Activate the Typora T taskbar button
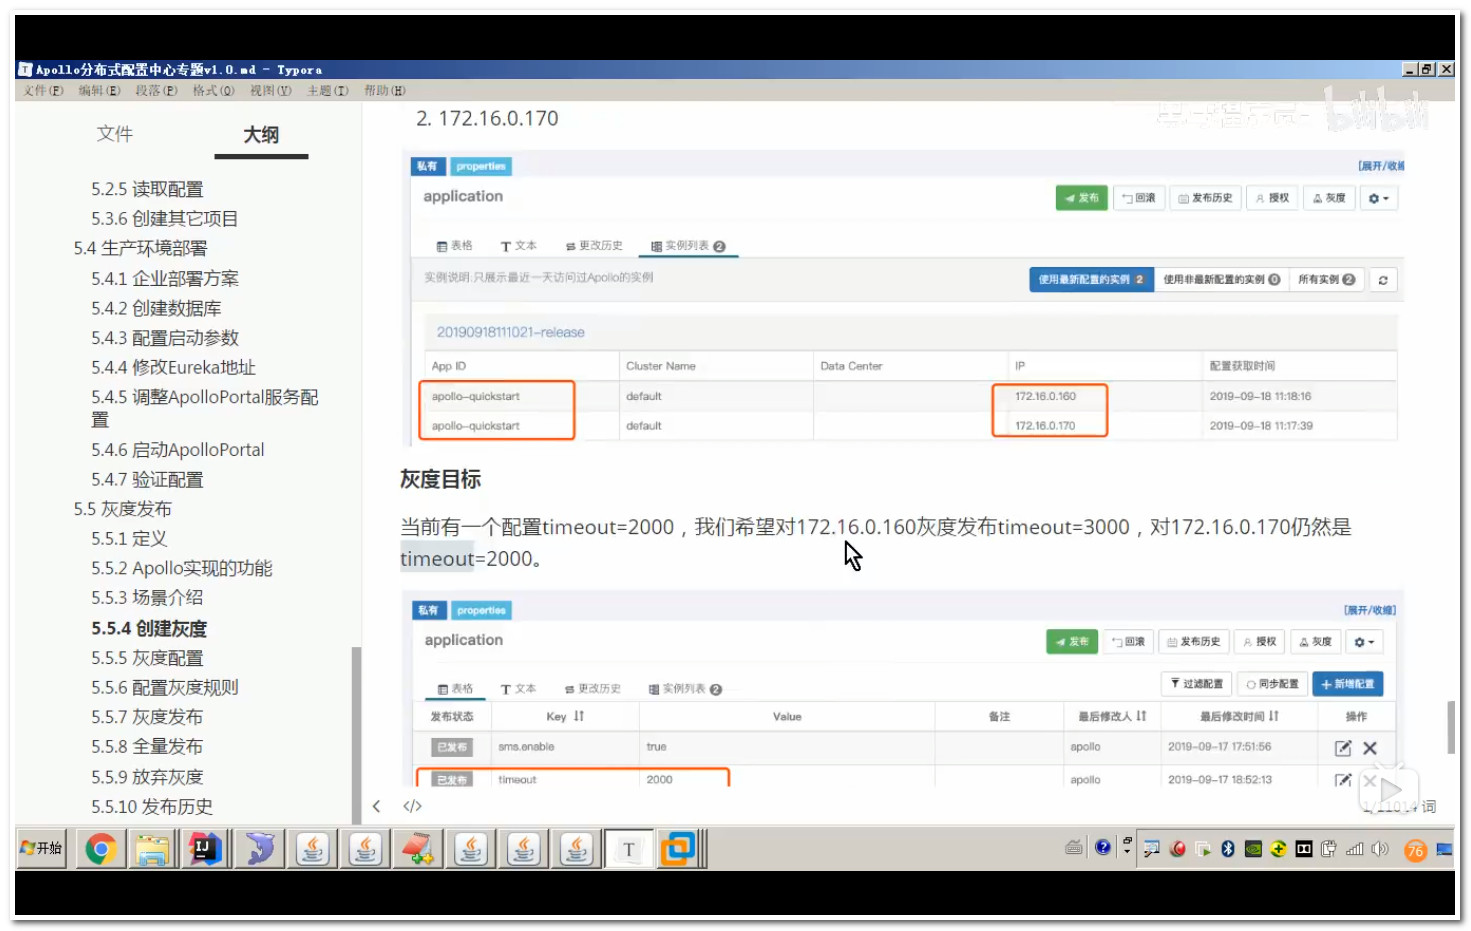This screenshot has width=1471, height=931. click(628, 849)
